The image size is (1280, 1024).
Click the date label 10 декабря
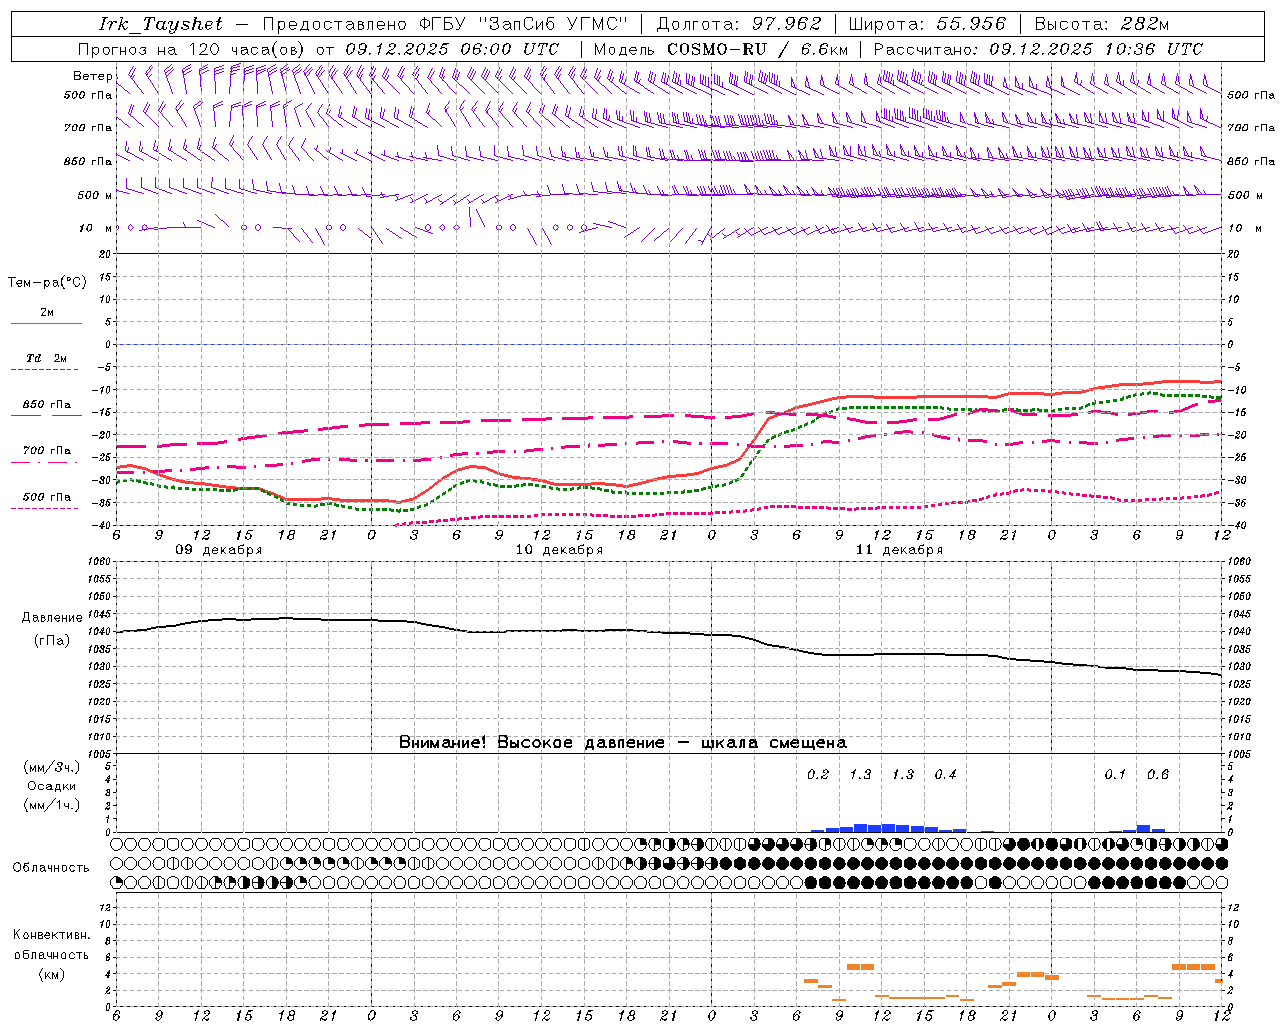click(559, 550)
